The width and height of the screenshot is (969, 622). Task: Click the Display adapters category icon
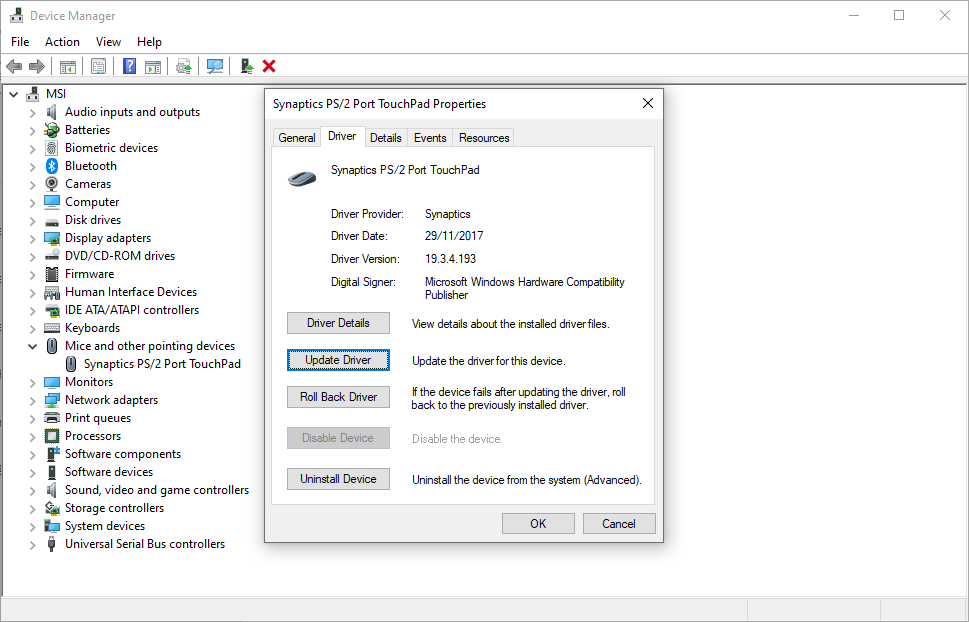pos(51,238)
